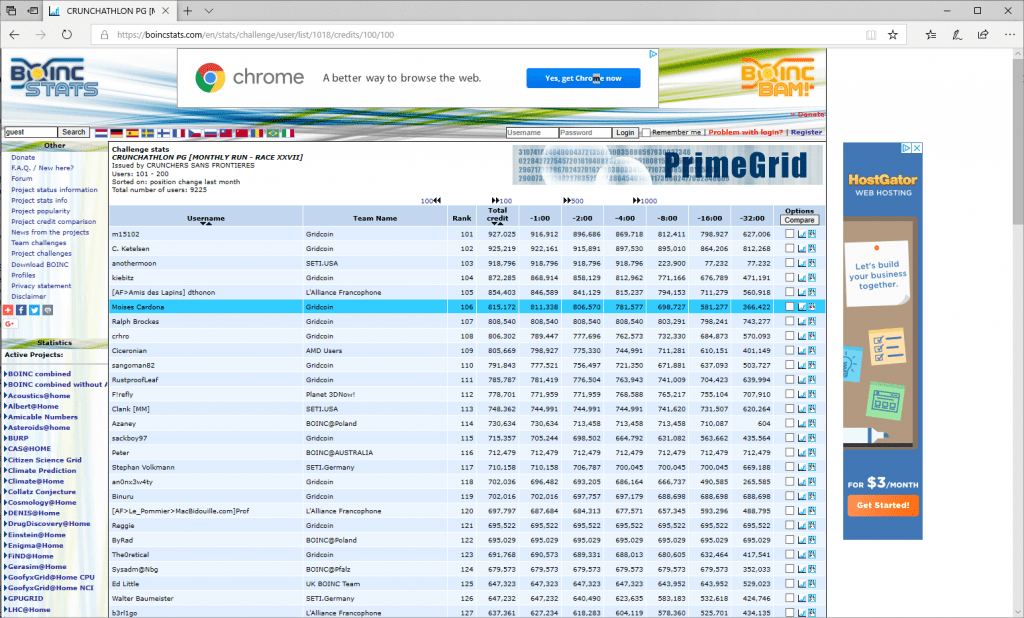Expand the Einstein@Home project entry
Screen dimensions: 1024x618
[37, 534]
